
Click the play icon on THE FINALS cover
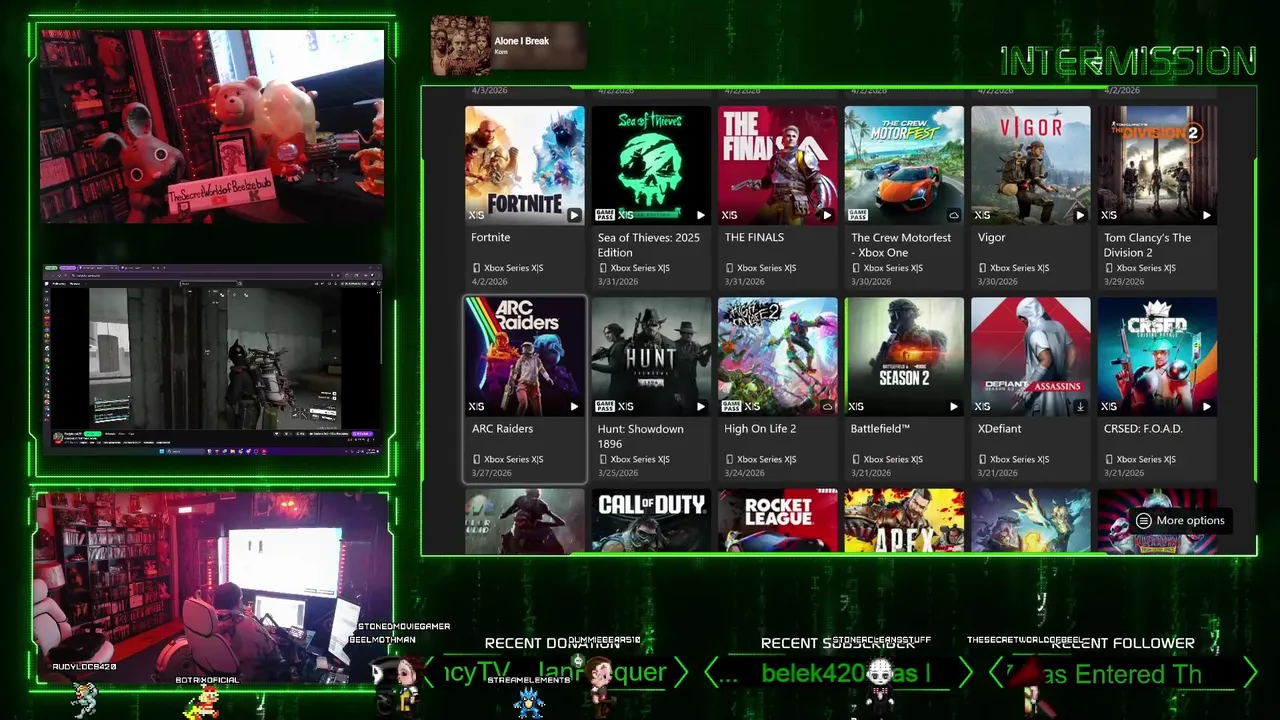click(827, 215)
